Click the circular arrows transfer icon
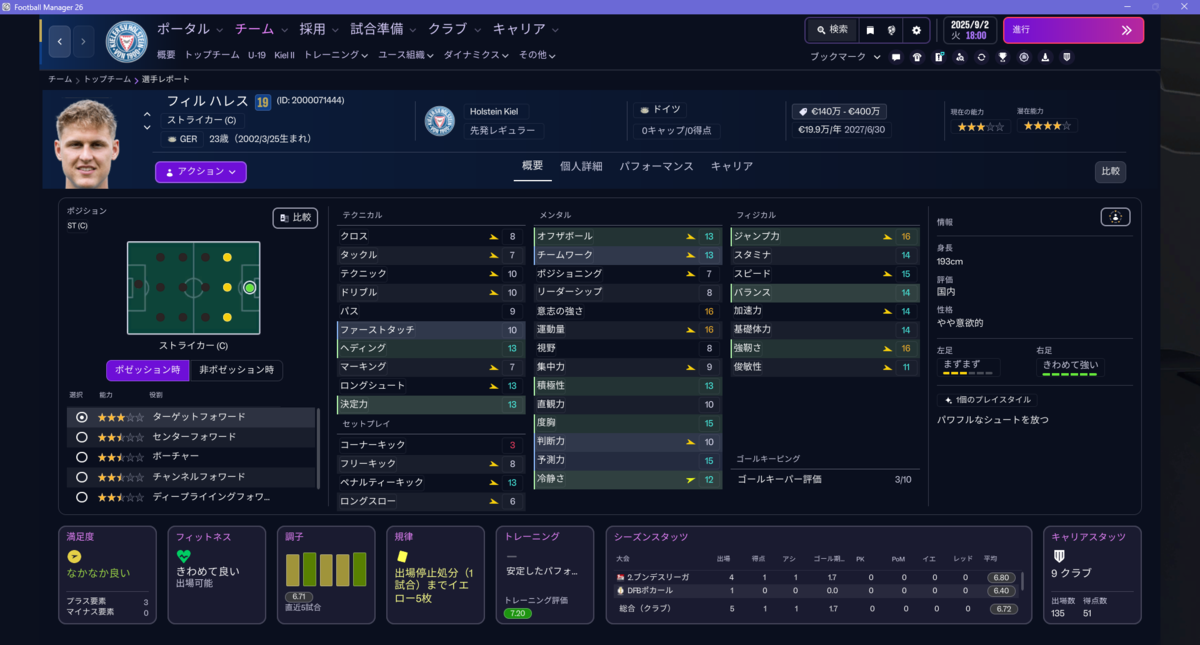1200x645 pixels. tap(981, 57)
